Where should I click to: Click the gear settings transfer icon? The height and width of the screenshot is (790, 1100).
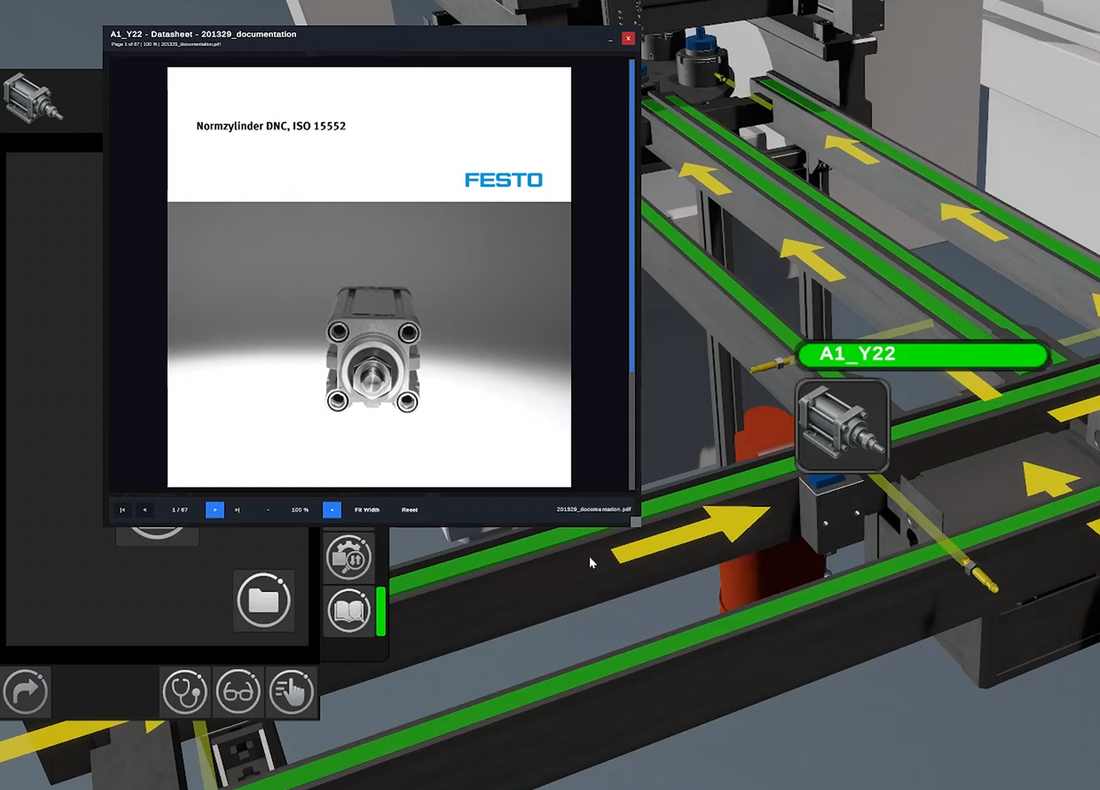pyautogui.click(x=349, y=557)
